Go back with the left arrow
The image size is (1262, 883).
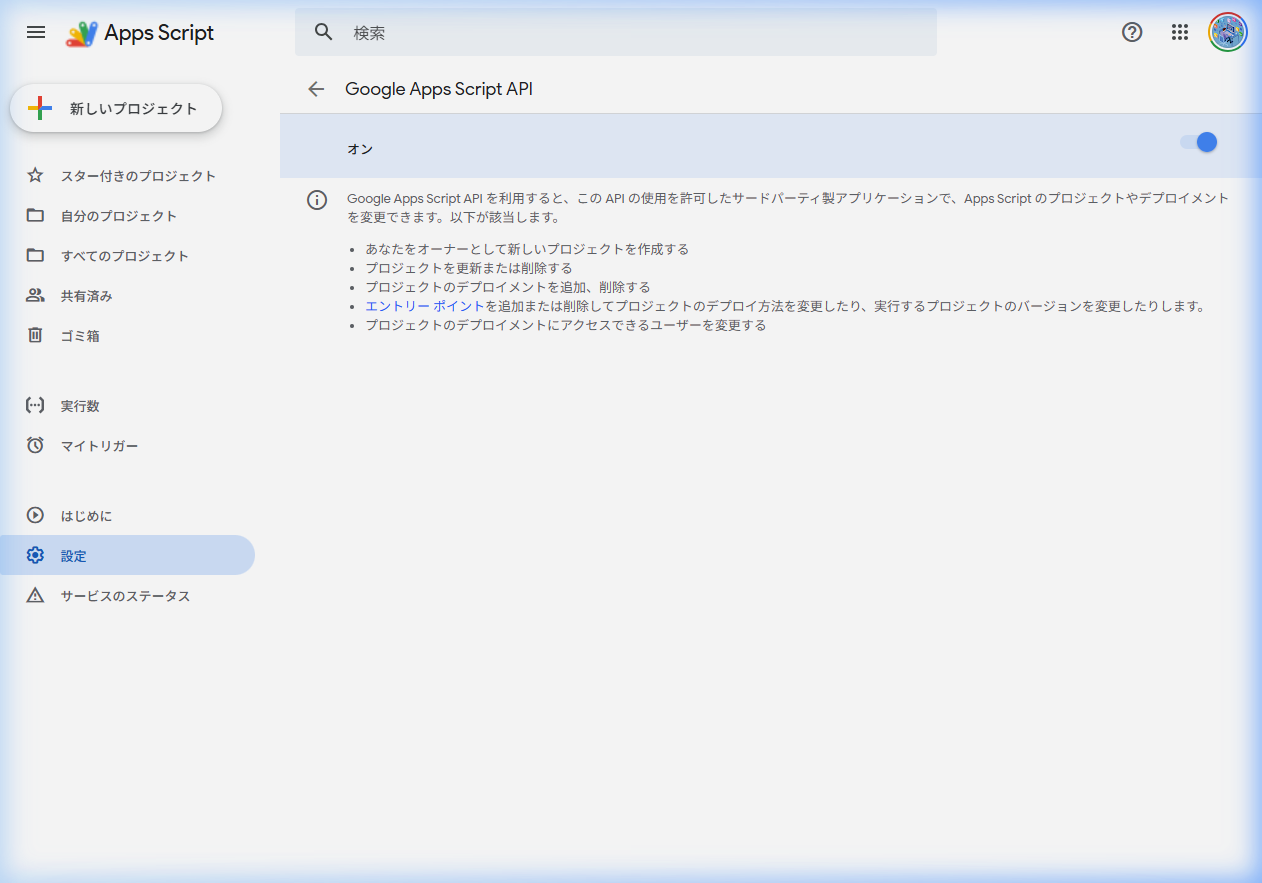(x=316, y=89)
